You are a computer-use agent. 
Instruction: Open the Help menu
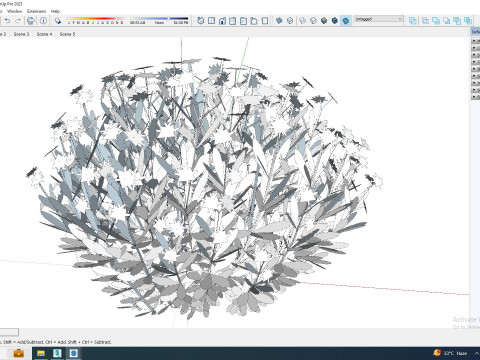point(55,11)
